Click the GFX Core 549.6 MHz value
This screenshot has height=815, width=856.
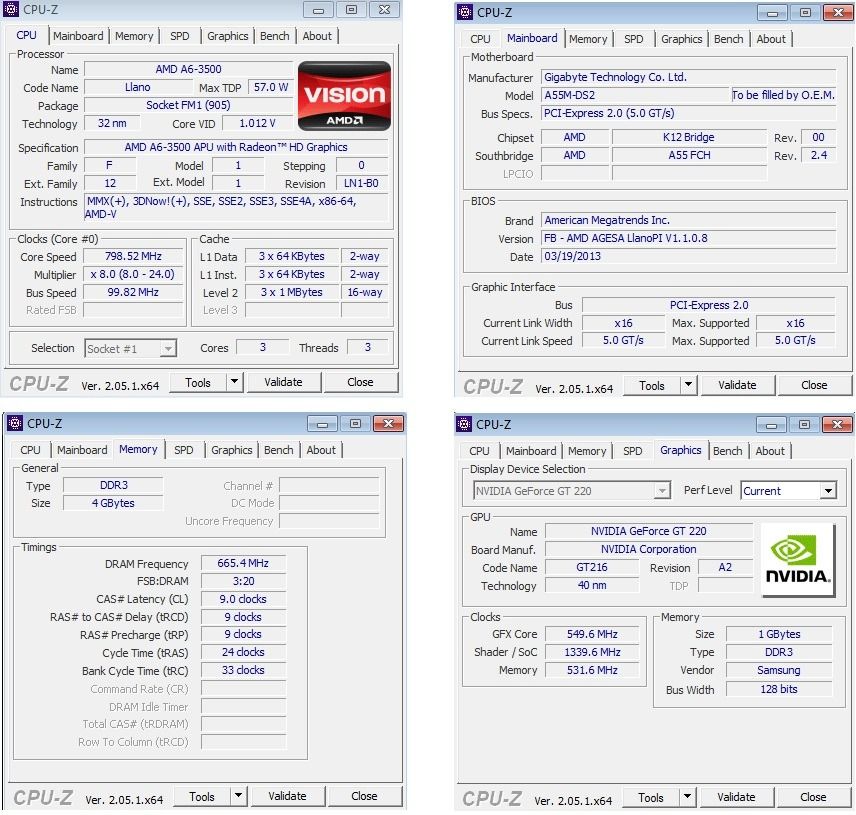[592, 634]
